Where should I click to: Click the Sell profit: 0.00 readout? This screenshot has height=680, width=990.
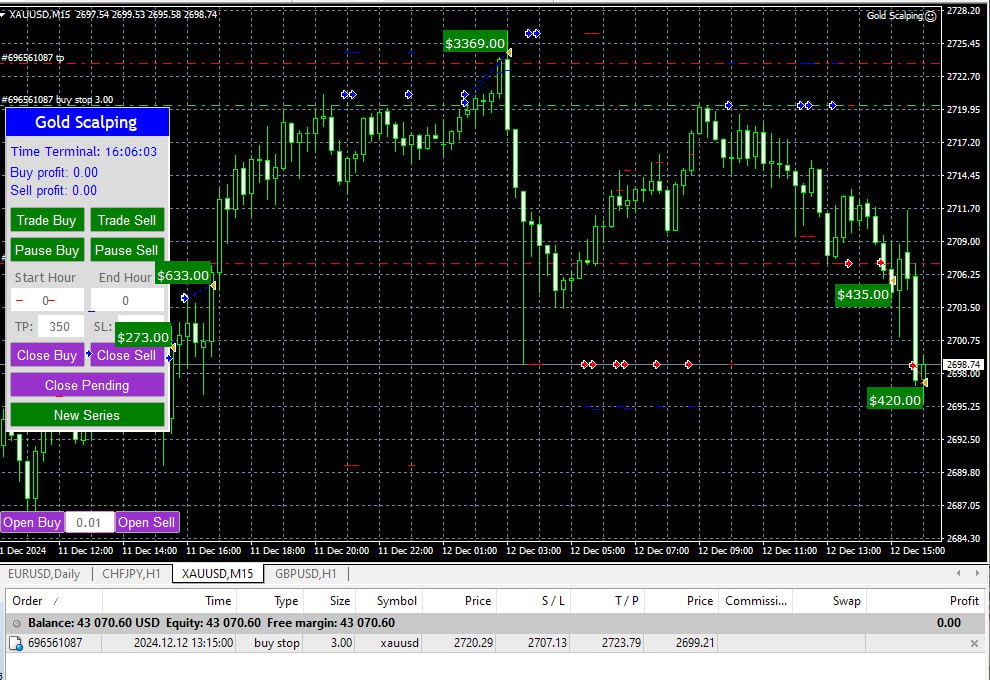pyautogui.click(x=54, y=191)
